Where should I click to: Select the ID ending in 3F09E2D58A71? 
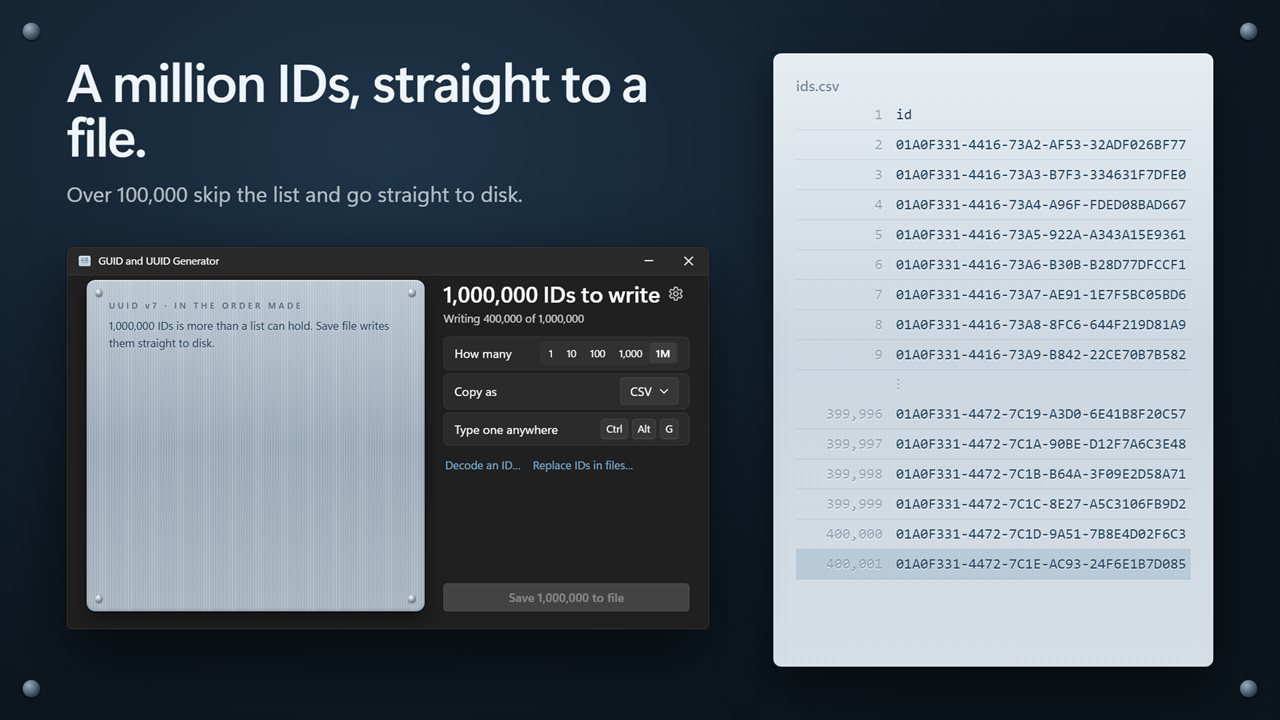tap(1041, 474)
